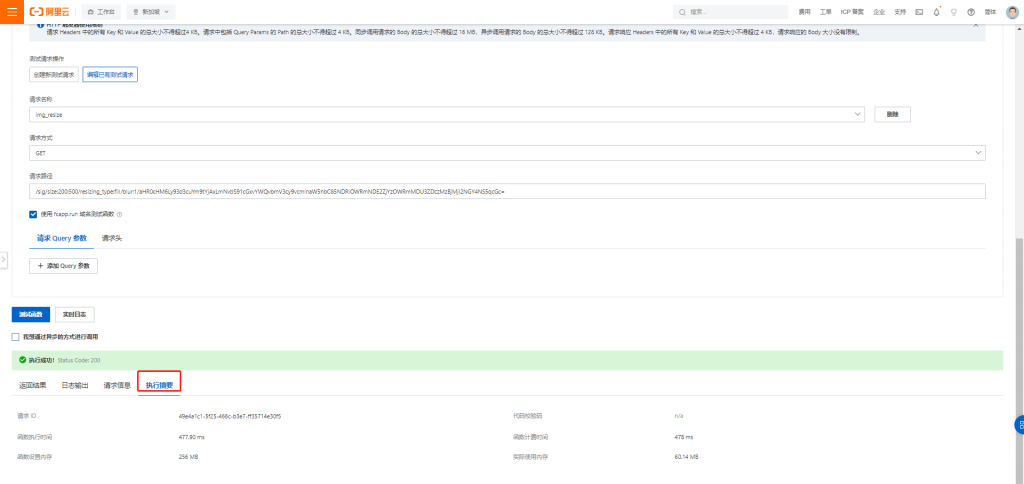
Task: Click the 478 ms billed time value
Action: pyautogui.click(x=684, y=437)
